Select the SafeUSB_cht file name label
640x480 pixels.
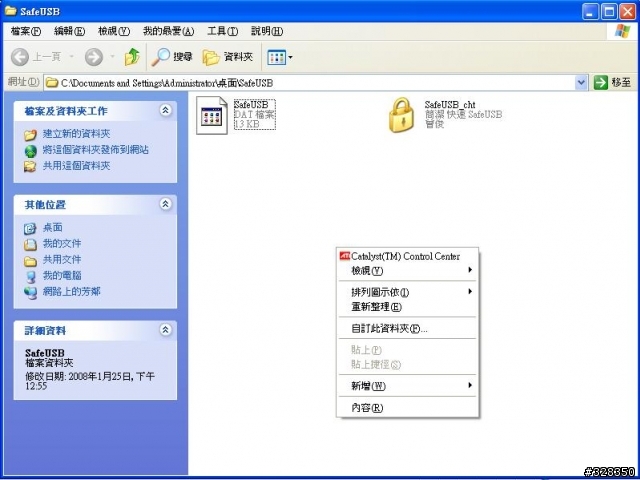tap(450, 104)
